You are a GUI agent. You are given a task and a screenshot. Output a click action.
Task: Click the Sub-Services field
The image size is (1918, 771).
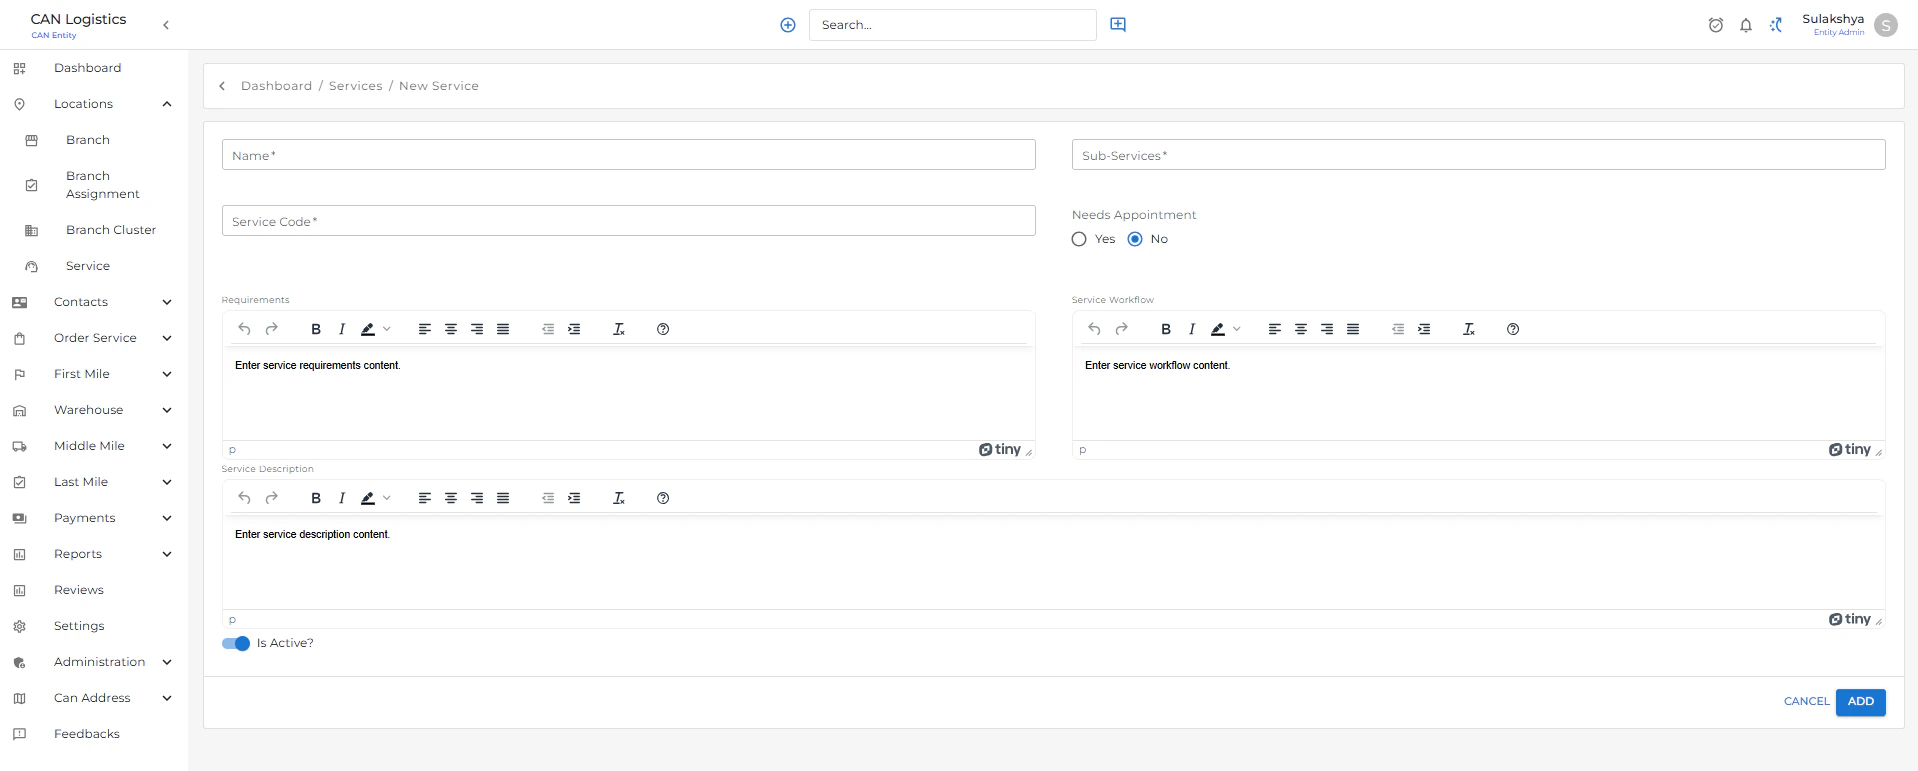click(x=1479, y=155)
